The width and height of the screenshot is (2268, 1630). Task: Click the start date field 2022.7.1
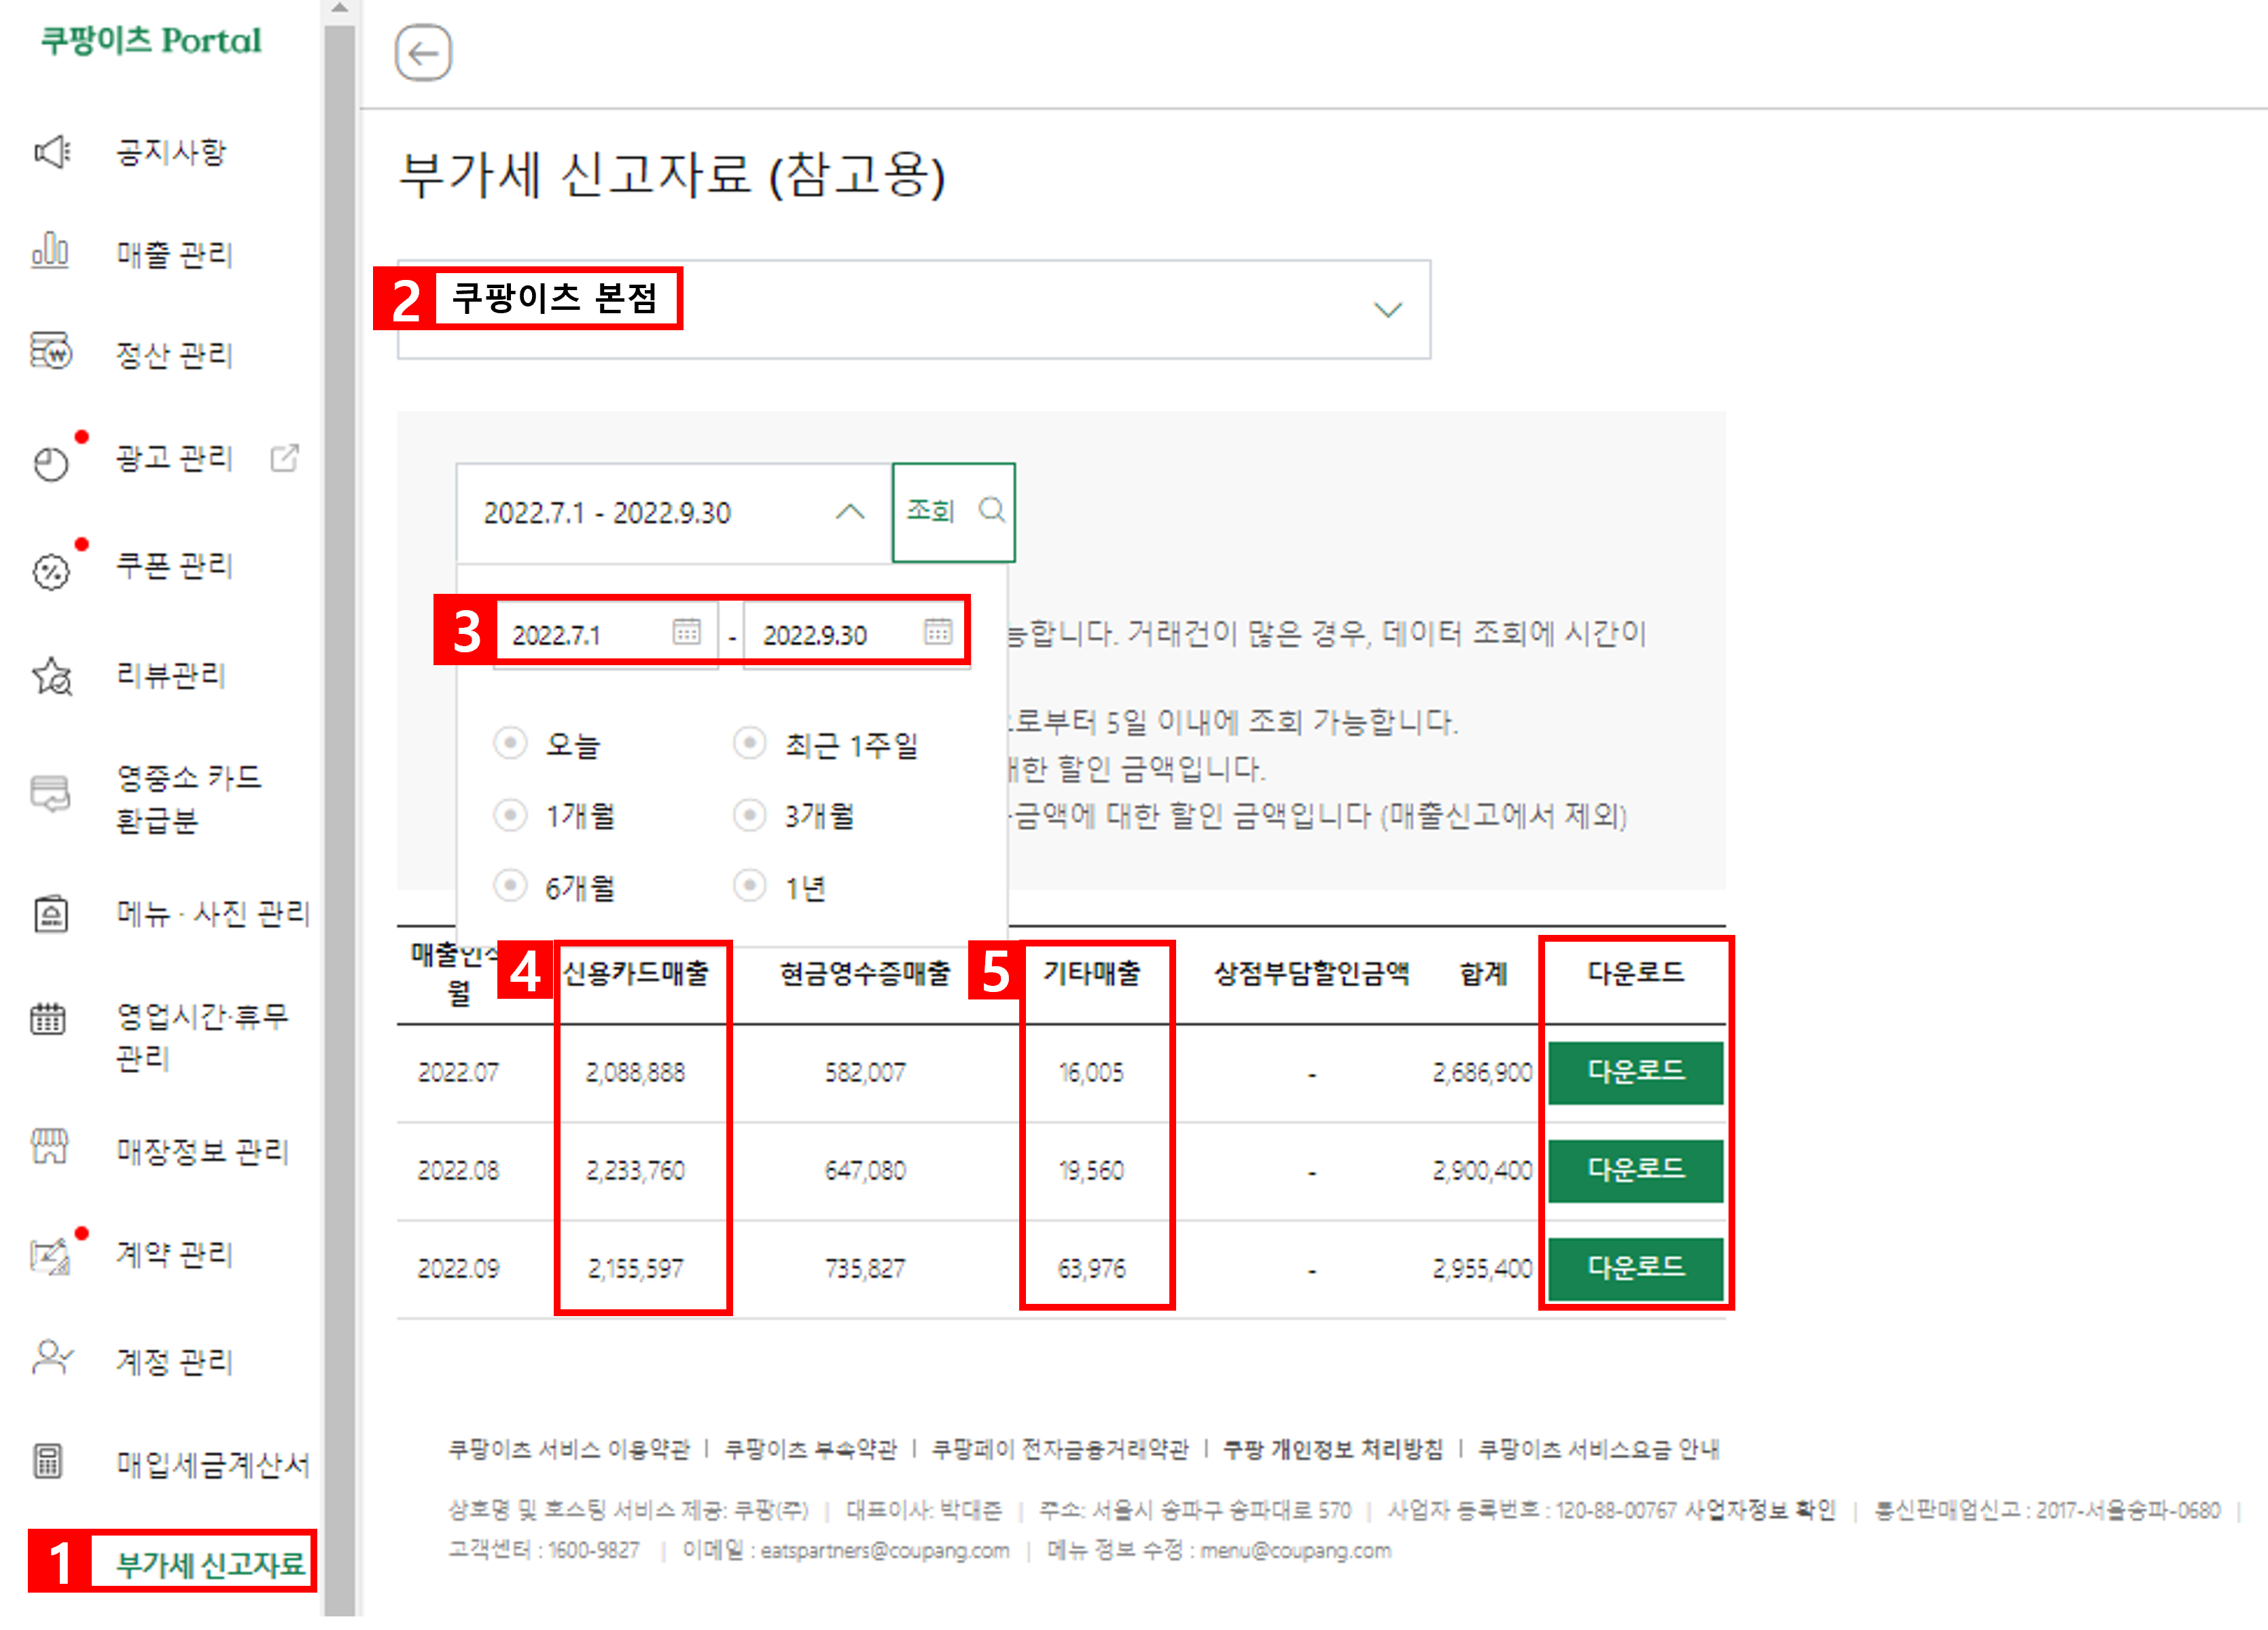coord(605,634)
